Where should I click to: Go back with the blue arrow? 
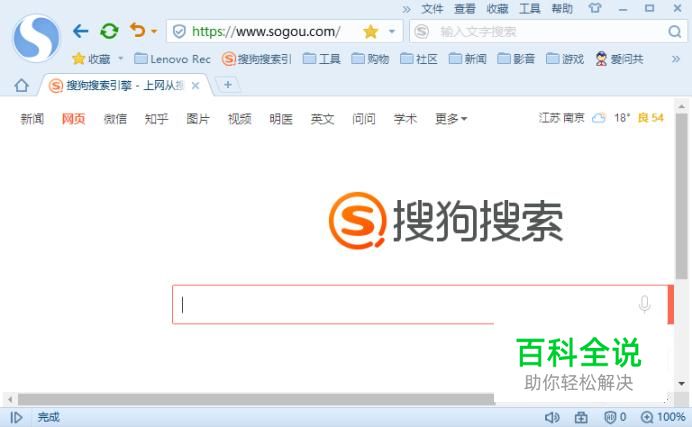81,31
